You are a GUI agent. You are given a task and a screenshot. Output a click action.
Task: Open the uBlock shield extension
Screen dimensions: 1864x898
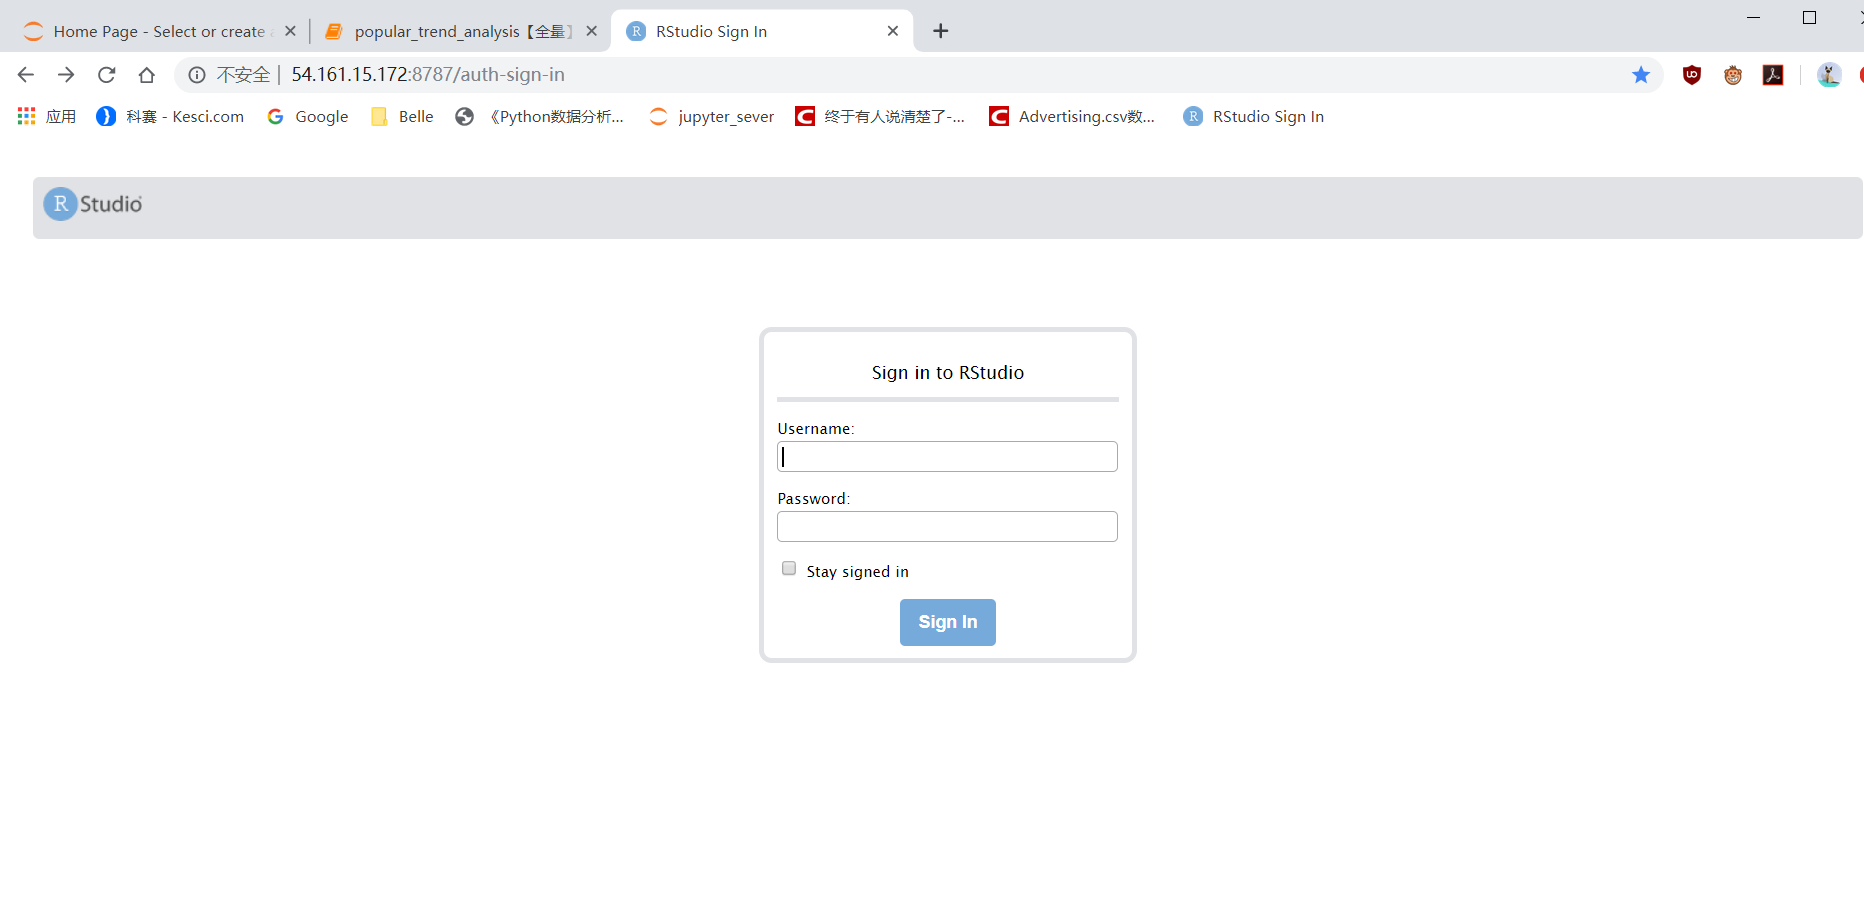pos(1692,75)
